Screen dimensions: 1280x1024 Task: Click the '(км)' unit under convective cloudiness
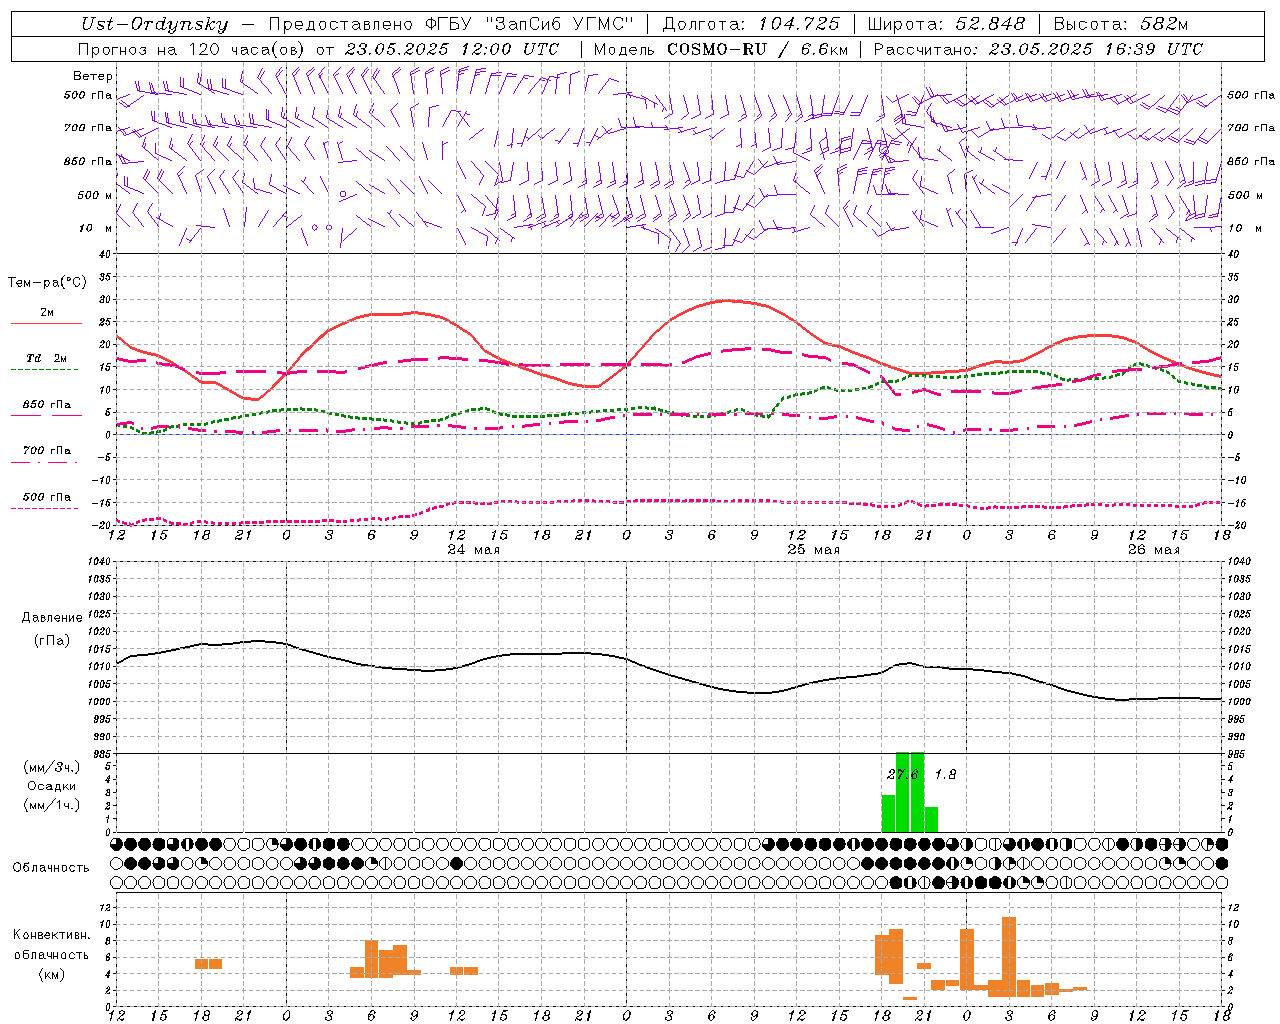click(x=51, y=974)
